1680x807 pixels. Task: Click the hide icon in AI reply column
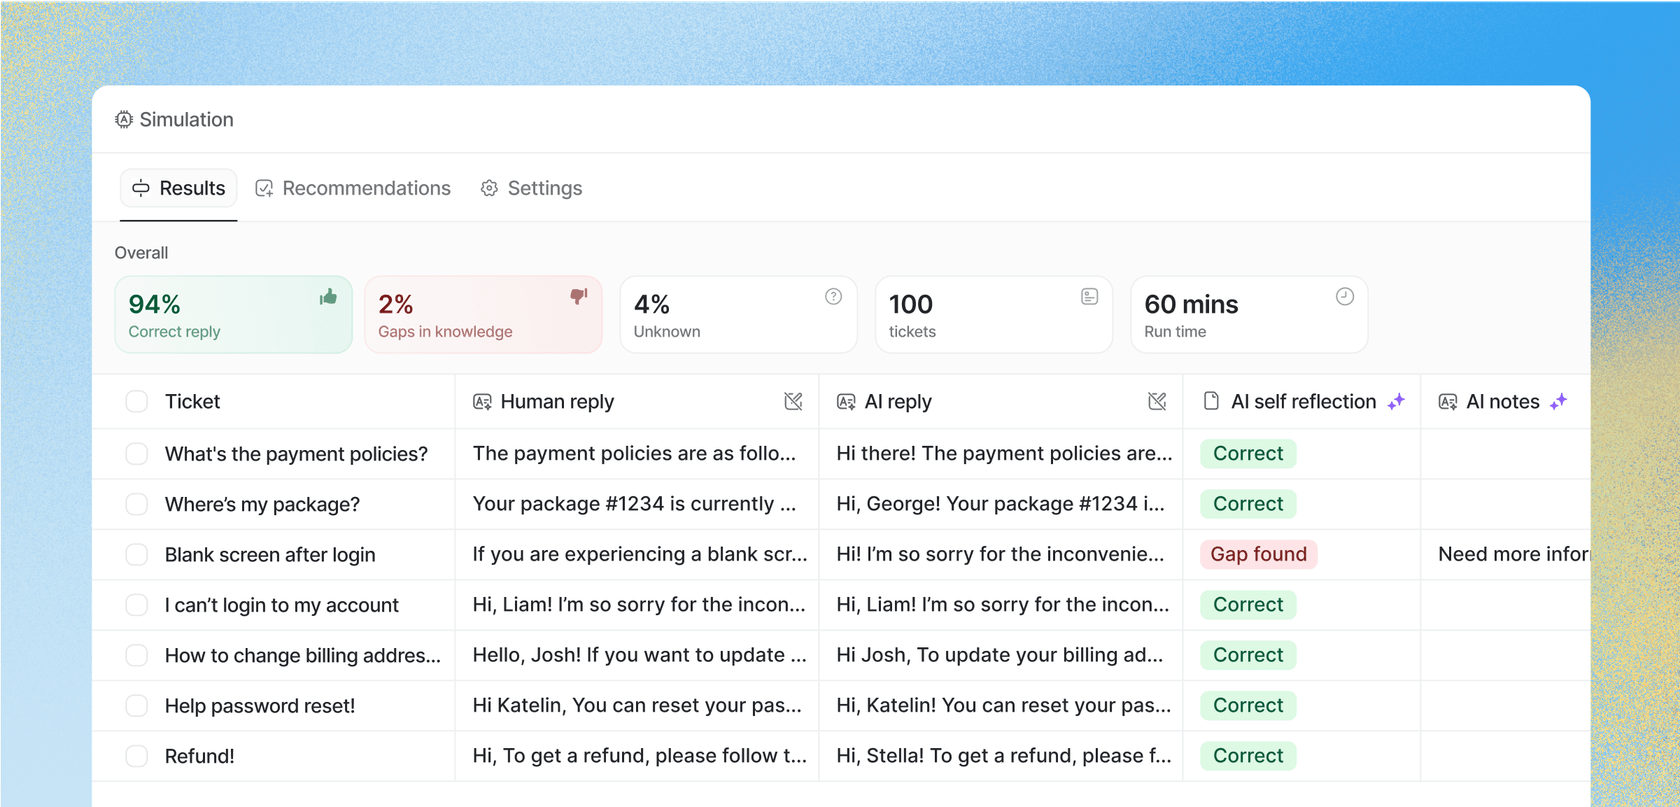point(1157,402)
